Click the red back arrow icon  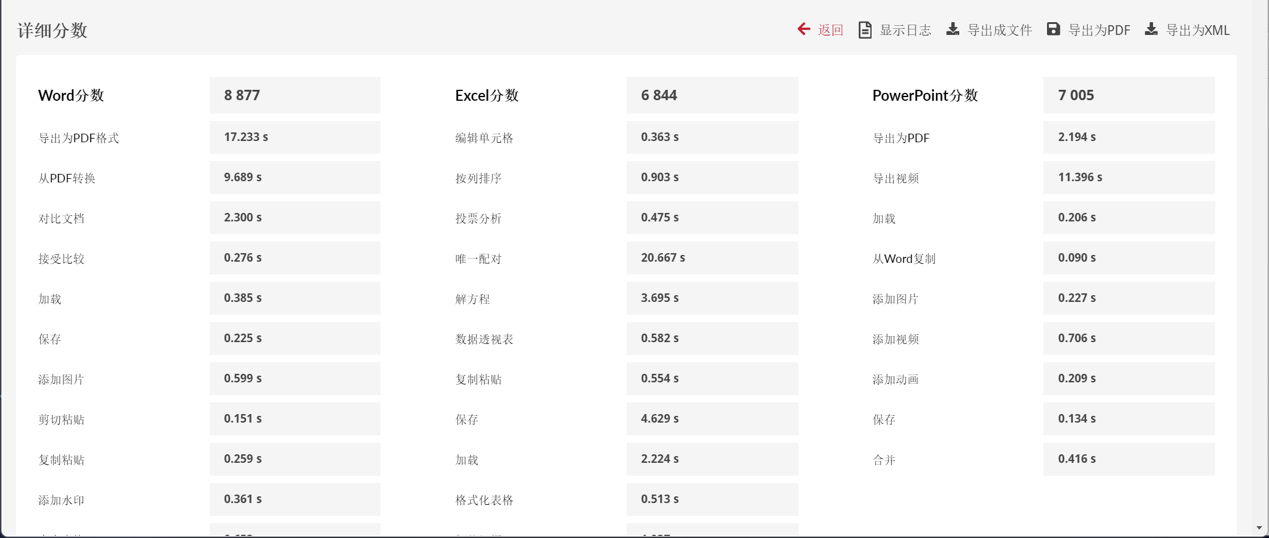coord(804,29)
